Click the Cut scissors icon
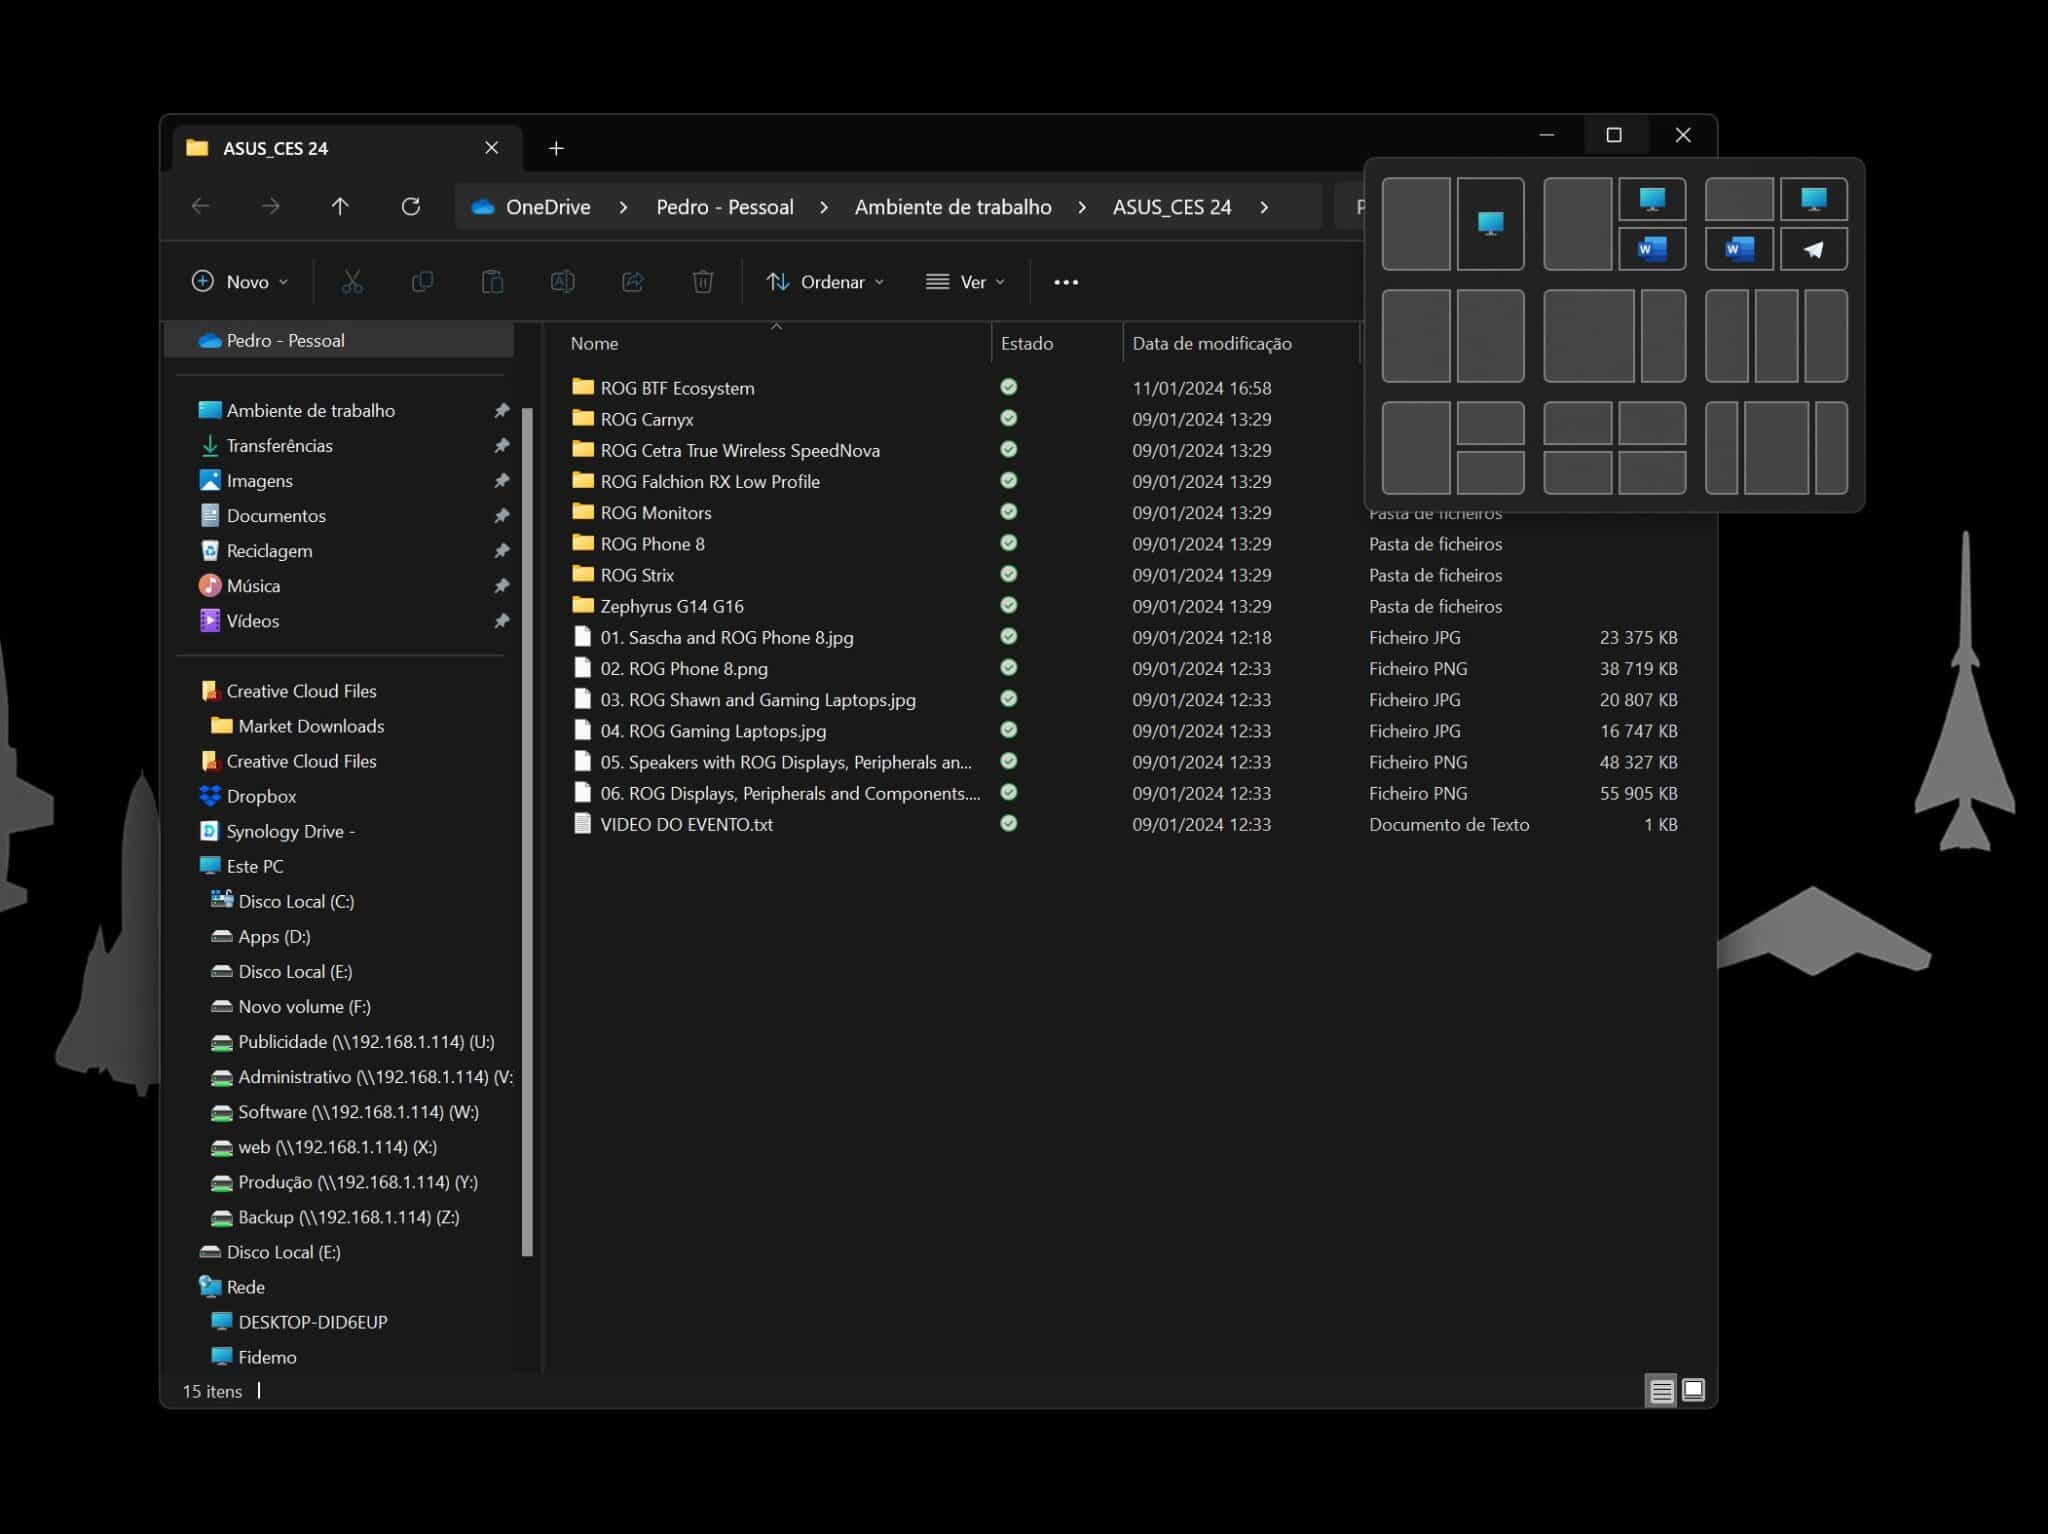Image resolution: width=2048 pixels, height=1534 pixels. pyautogui.click(x=352, y=282)
